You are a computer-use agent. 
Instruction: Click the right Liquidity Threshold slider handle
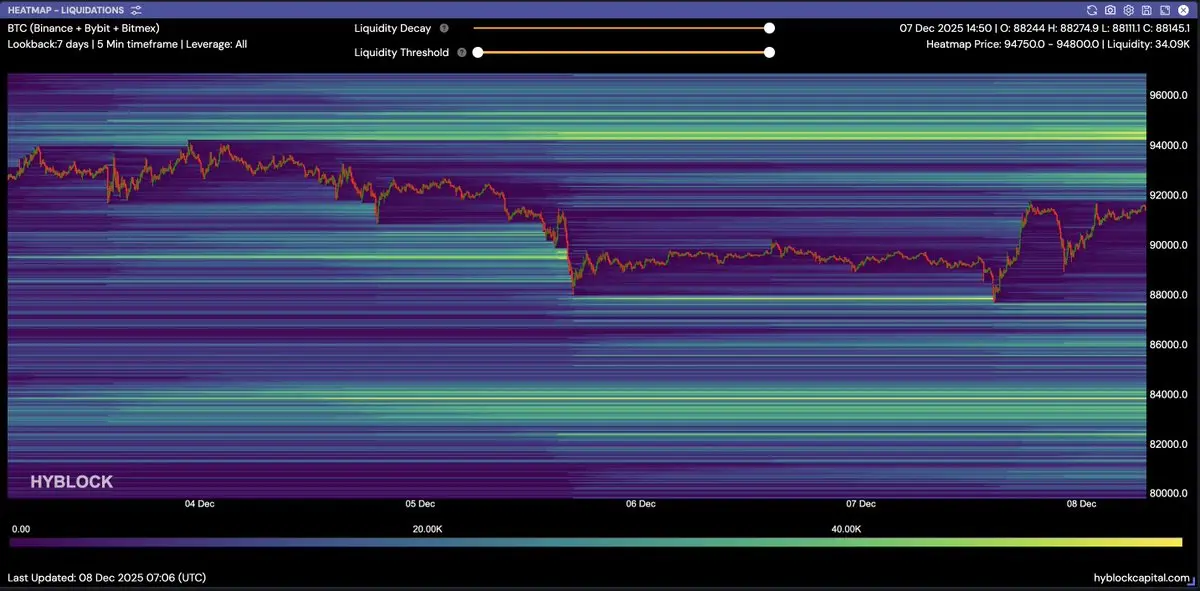[769, 53]
